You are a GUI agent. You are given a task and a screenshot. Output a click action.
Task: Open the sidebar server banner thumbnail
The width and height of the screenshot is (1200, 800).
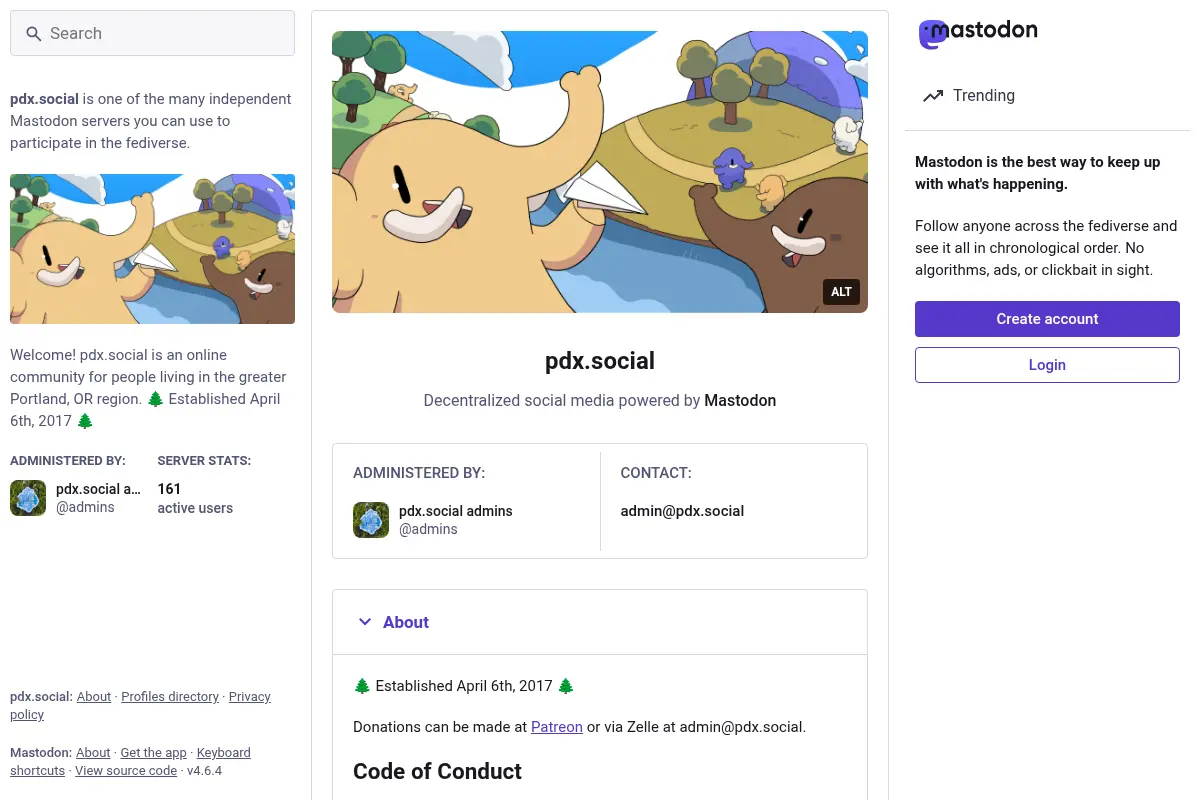(152, 249)
